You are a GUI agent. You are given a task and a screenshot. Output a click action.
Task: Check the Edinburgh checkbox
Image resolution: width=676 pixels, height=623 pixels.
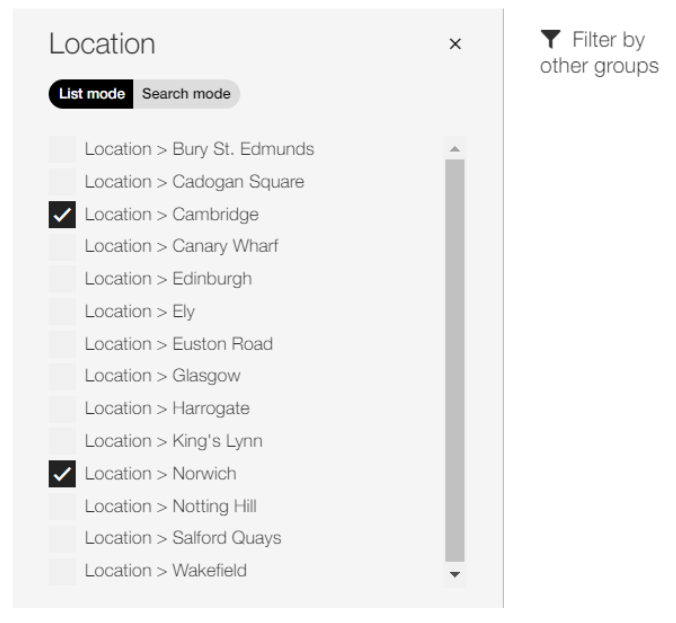(62, 279)
